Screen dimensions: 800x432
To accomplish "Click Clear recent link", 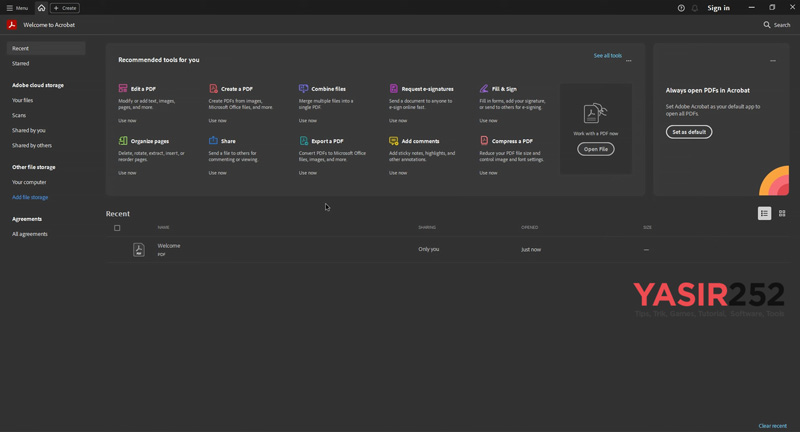I will [x=772, y=426].
